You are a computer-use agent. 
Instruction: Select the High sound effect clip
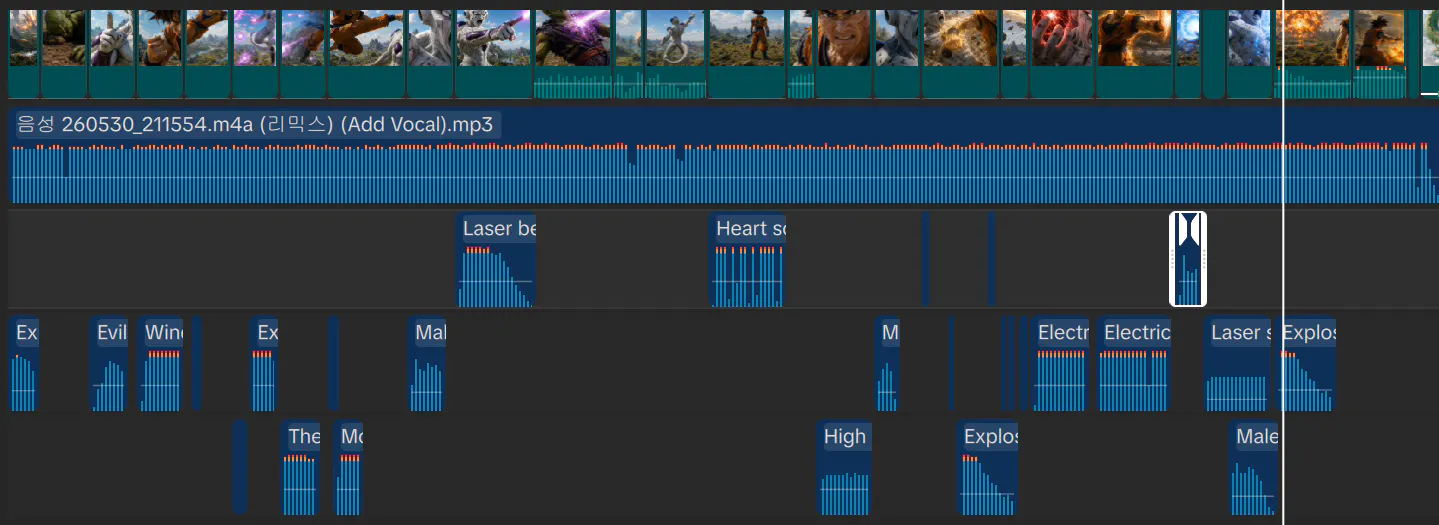coord(844,468)
